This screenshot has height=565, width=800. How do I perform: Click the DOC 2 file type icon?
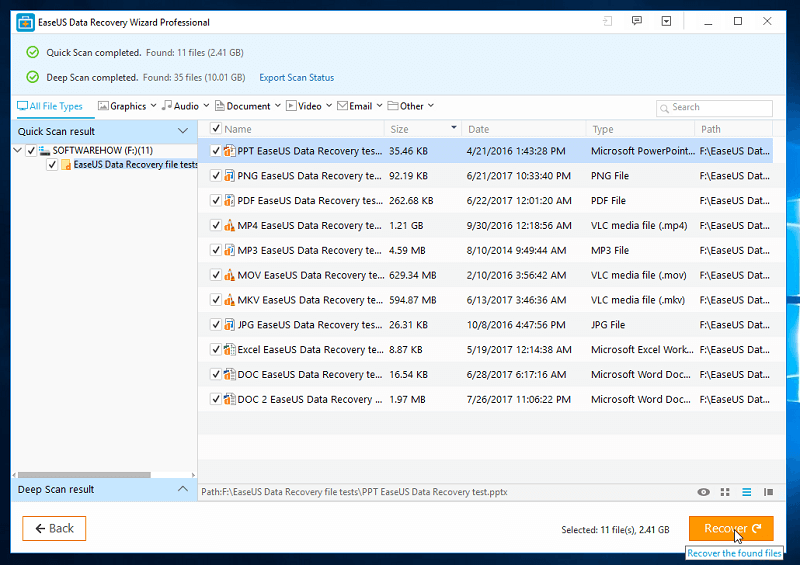coord(230,399)
